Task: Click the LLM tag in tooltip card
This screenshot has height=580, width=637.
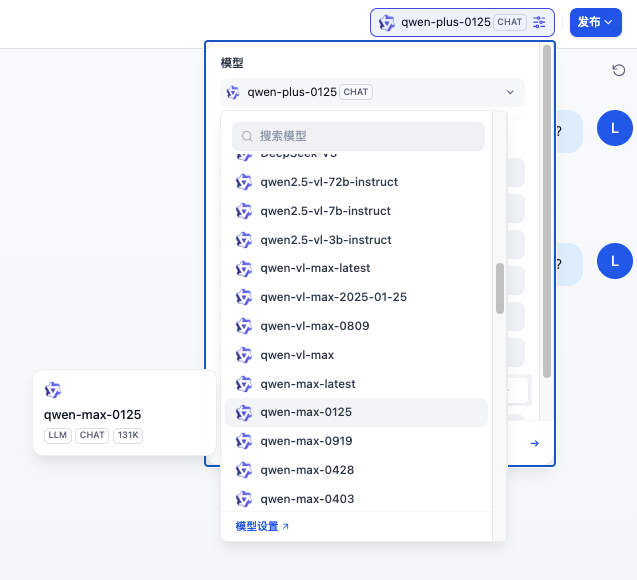Action: pos(58,435)
